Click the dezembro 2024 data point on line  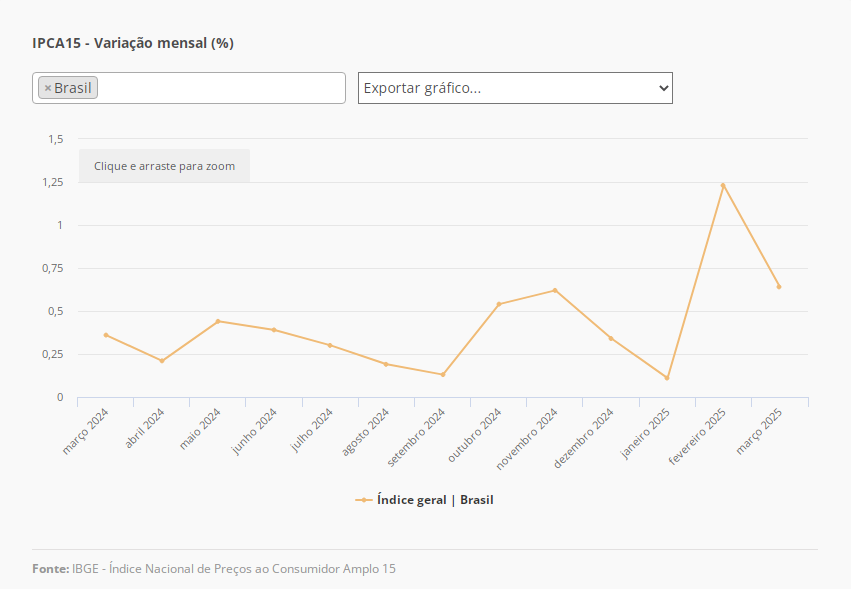611,338
